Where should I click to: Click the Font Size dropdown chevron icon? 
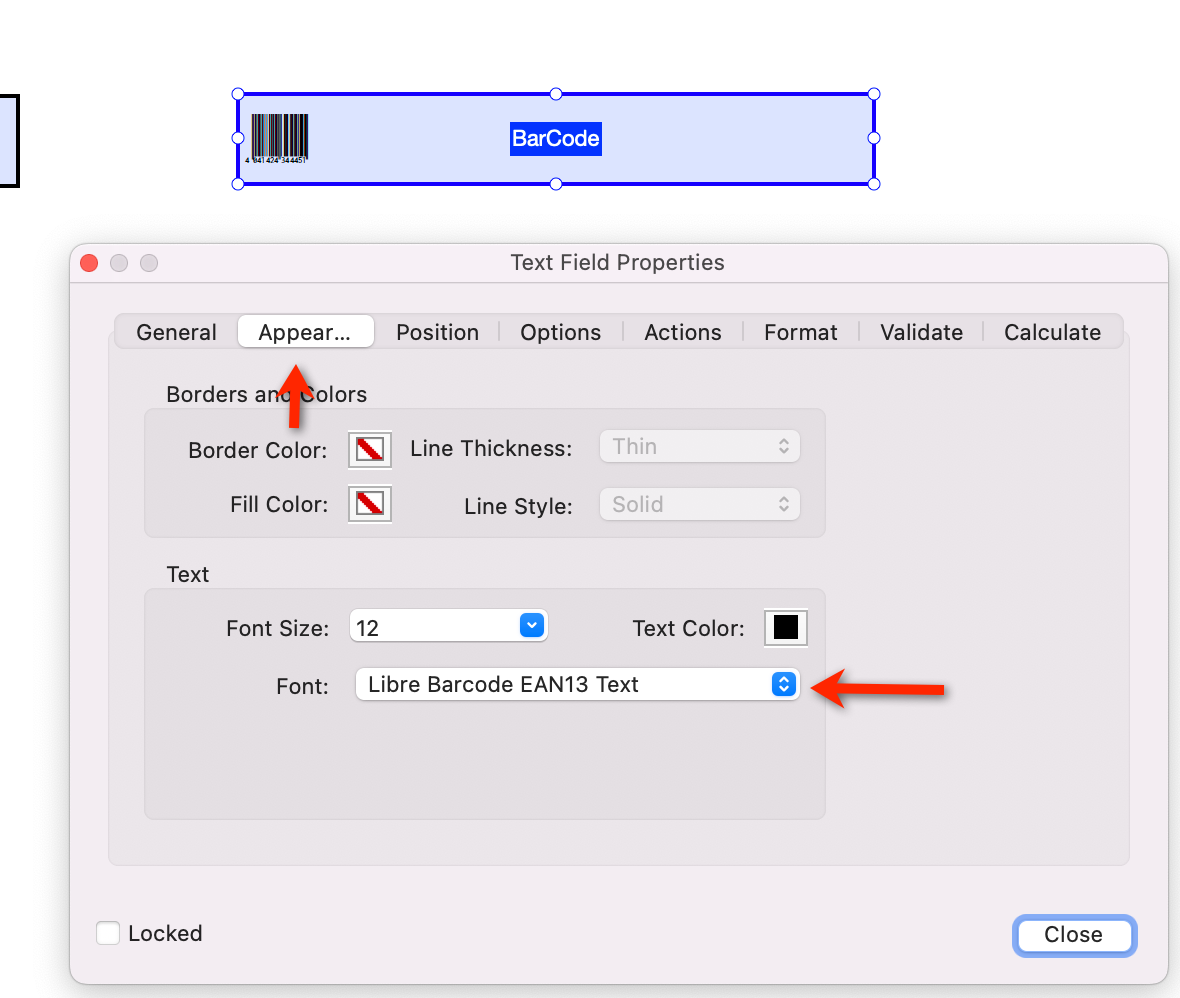pyautogui.click(x=531, y=625)
